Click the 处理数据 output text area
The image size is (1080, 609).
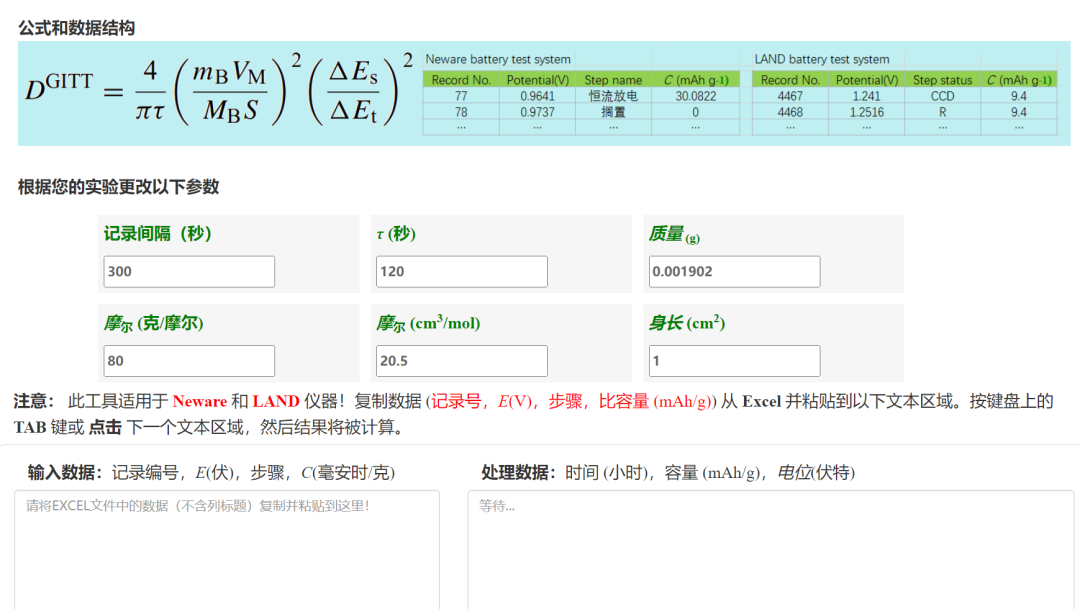pyautogui.click(x=770, y=550)
